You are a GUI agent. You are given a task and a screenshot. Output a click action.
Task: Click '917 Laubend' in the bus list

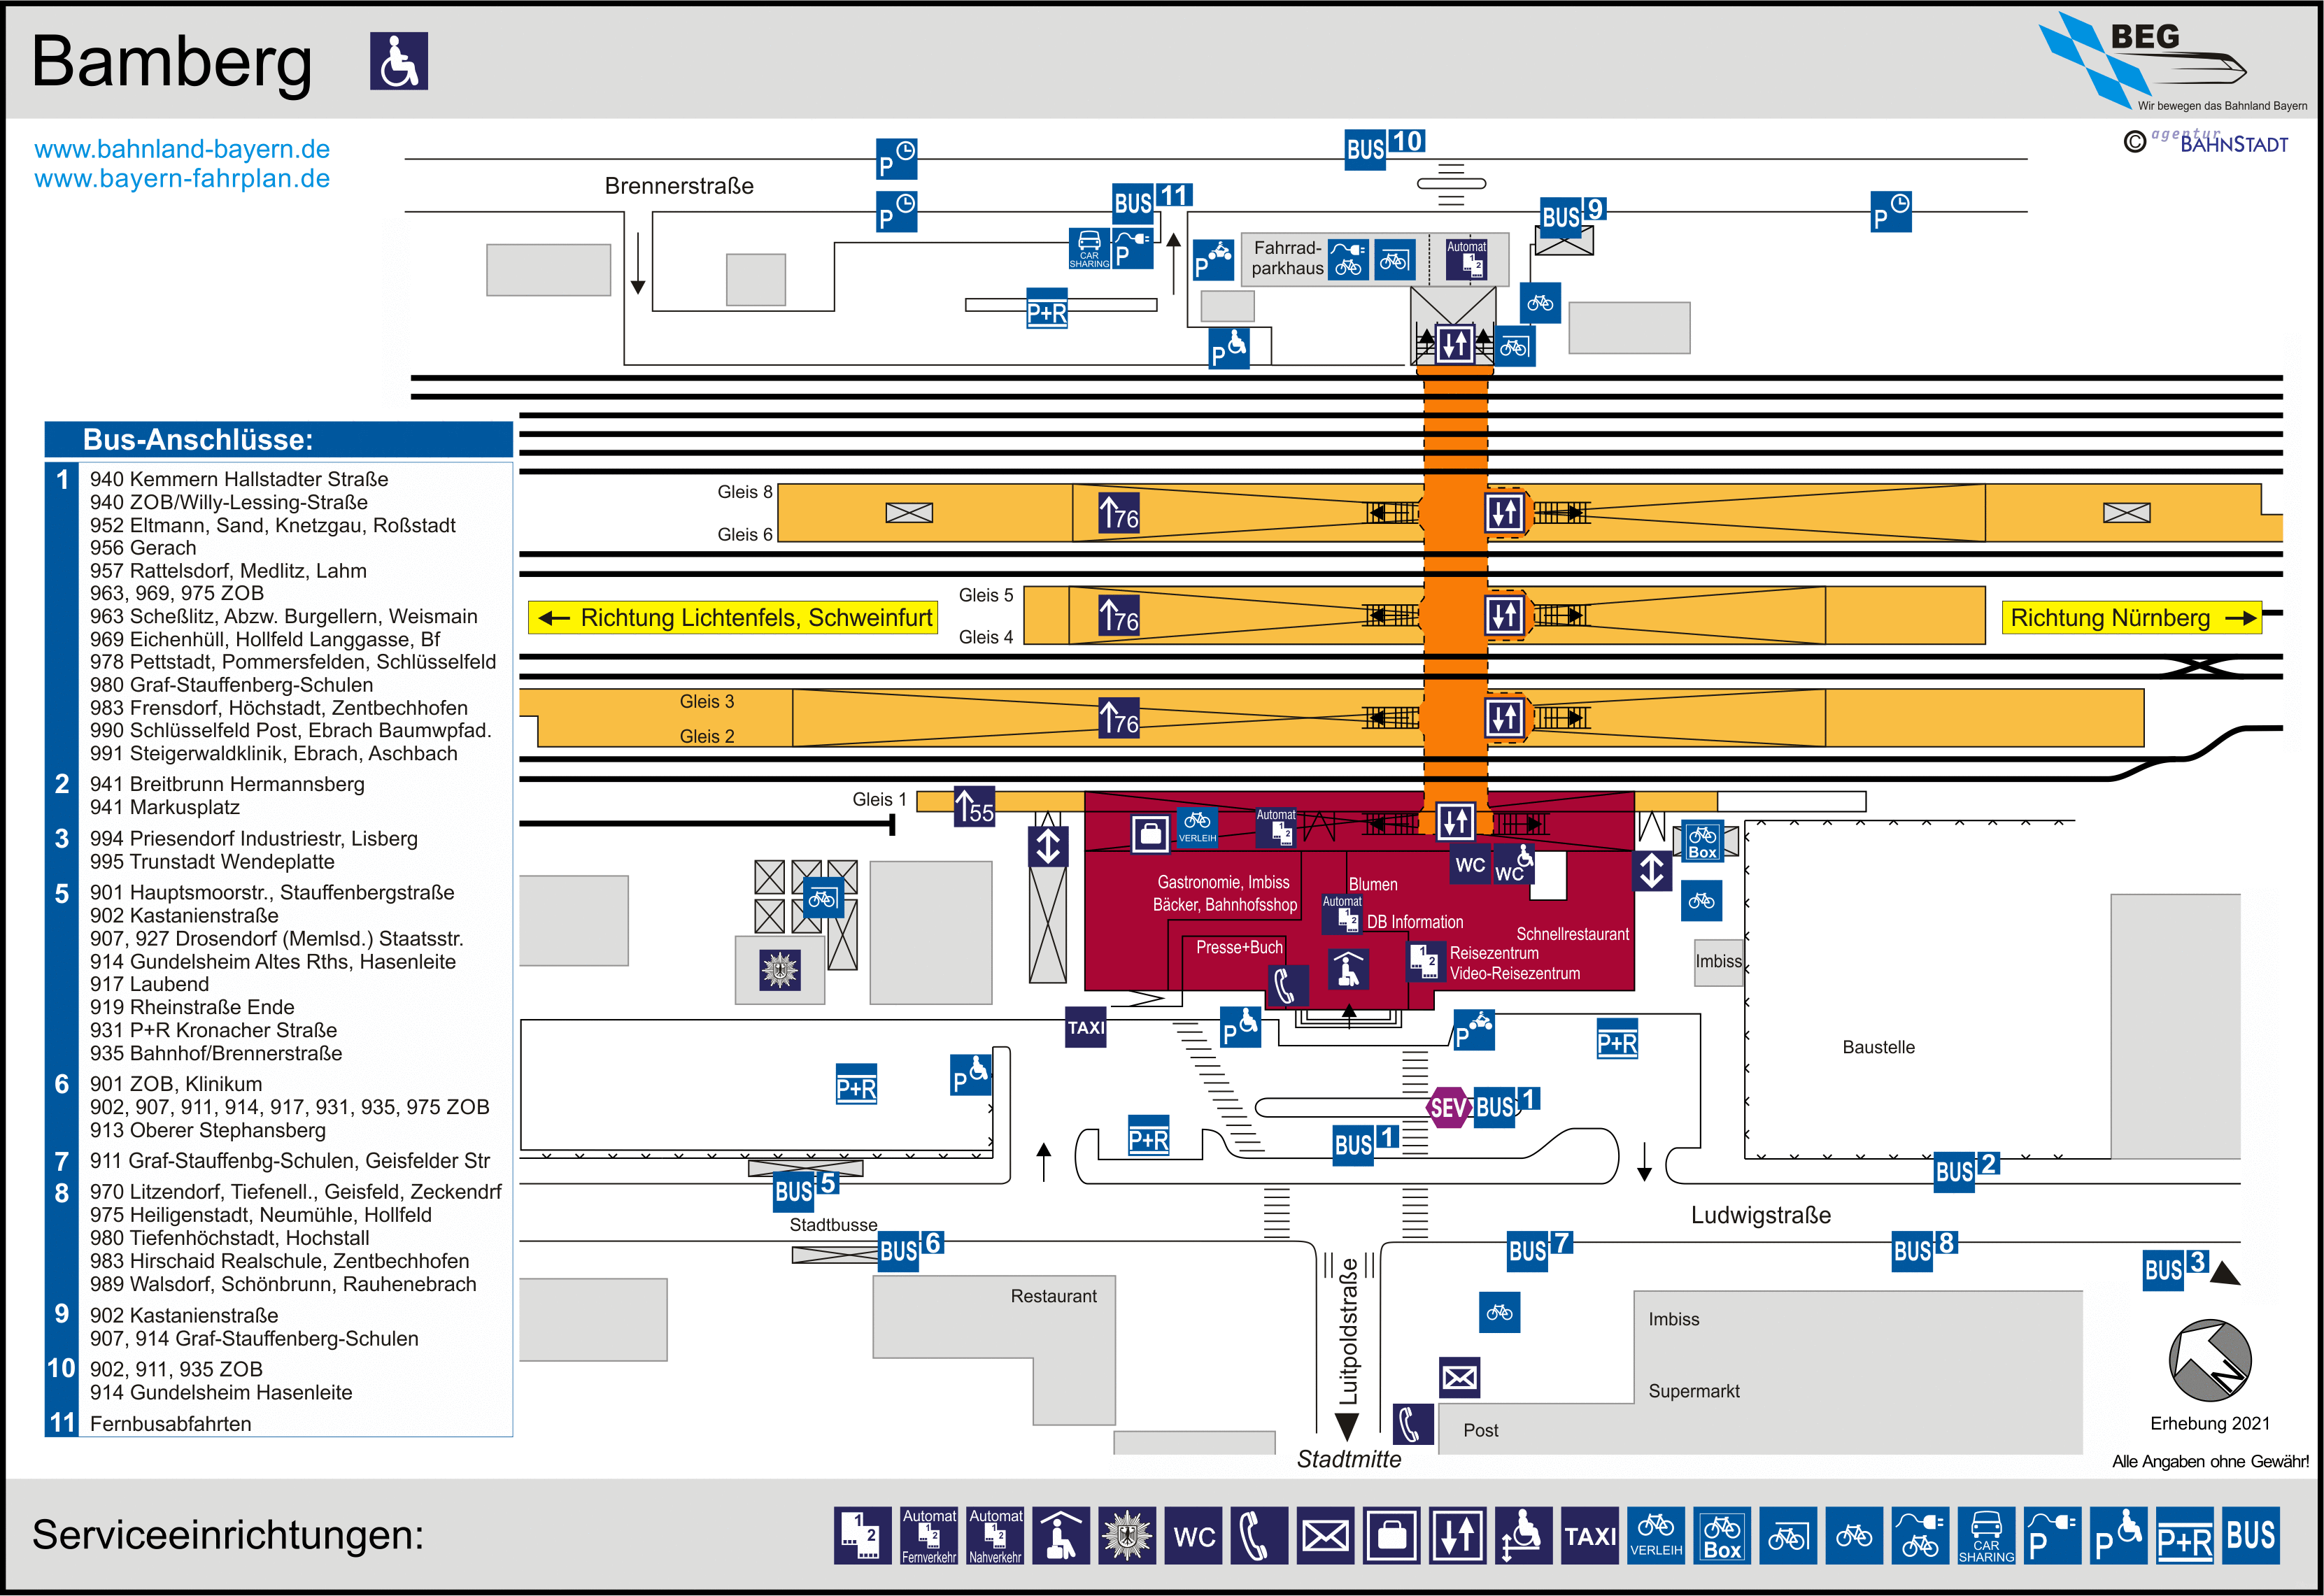point(150,985)
